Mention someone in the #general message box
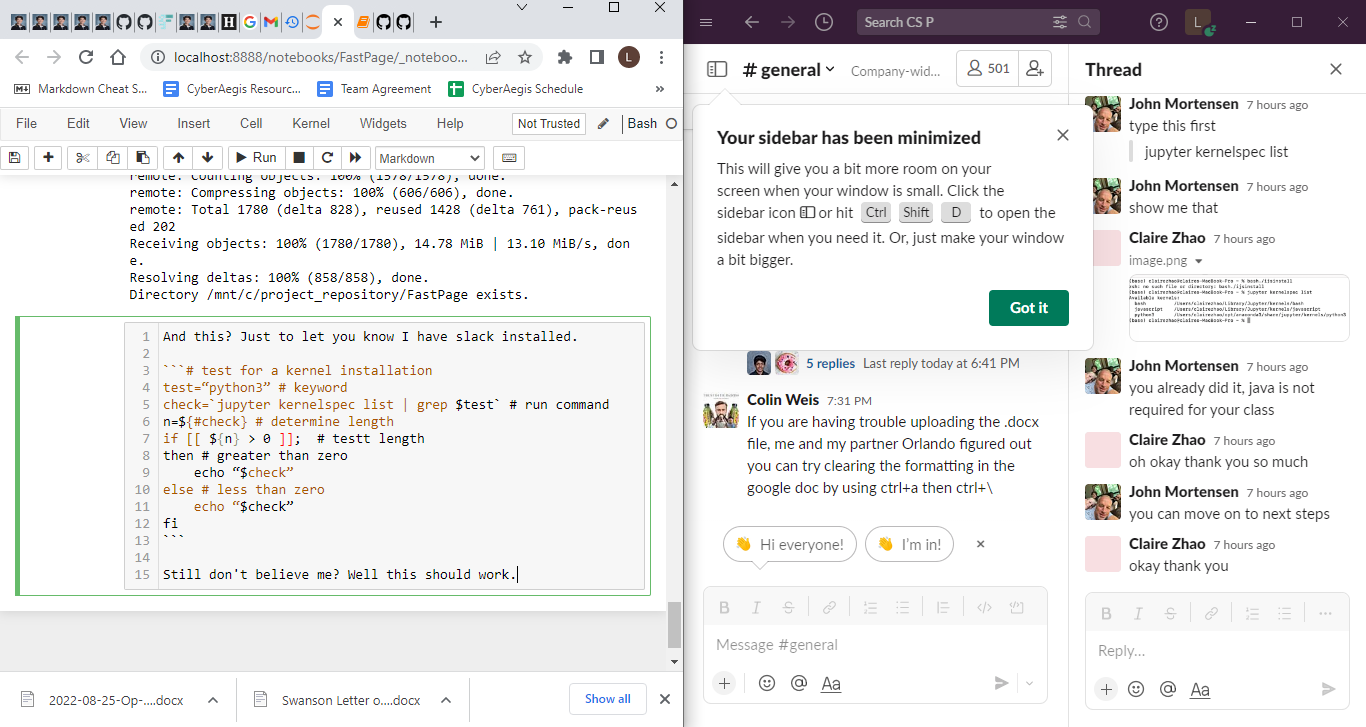The width and height of the screenshot is (1366, 727). [x=798, y=683]
